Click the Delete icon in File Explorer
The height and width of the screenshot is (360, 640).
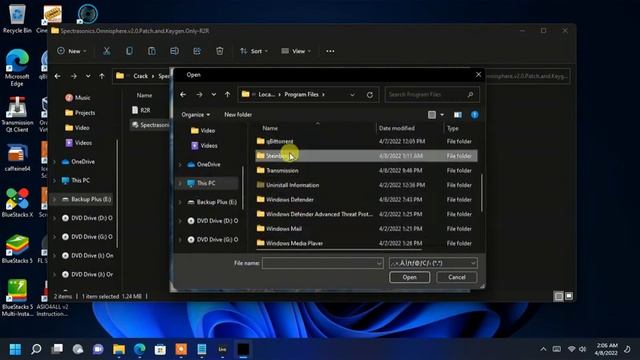[220, 51]
